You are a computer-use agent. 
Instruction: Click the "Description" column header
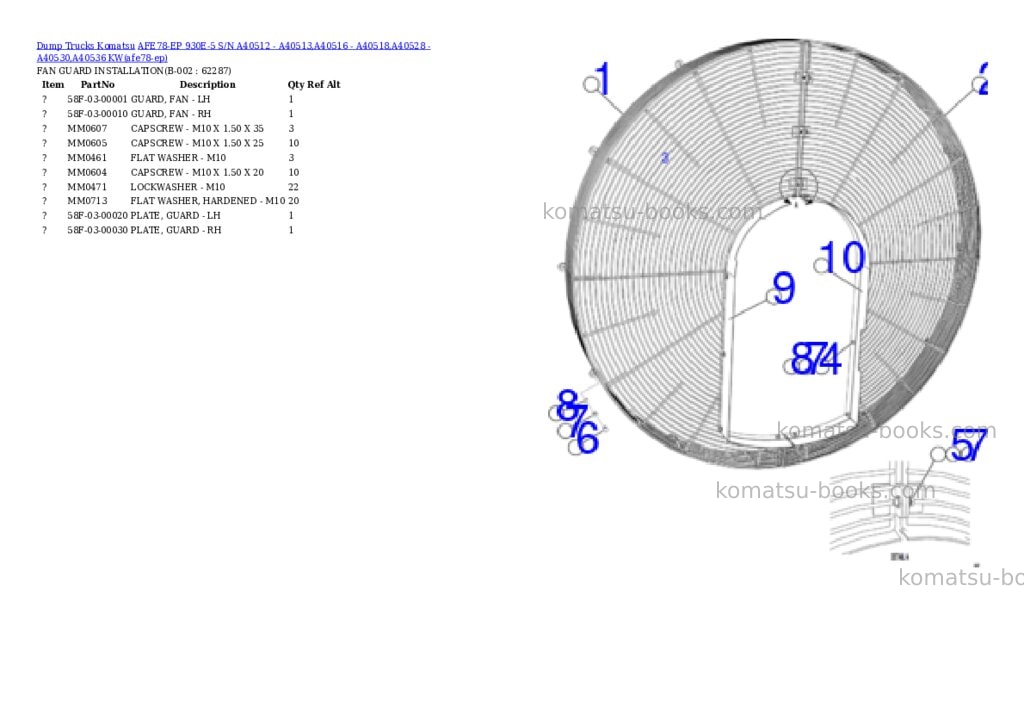coord(208,84)
